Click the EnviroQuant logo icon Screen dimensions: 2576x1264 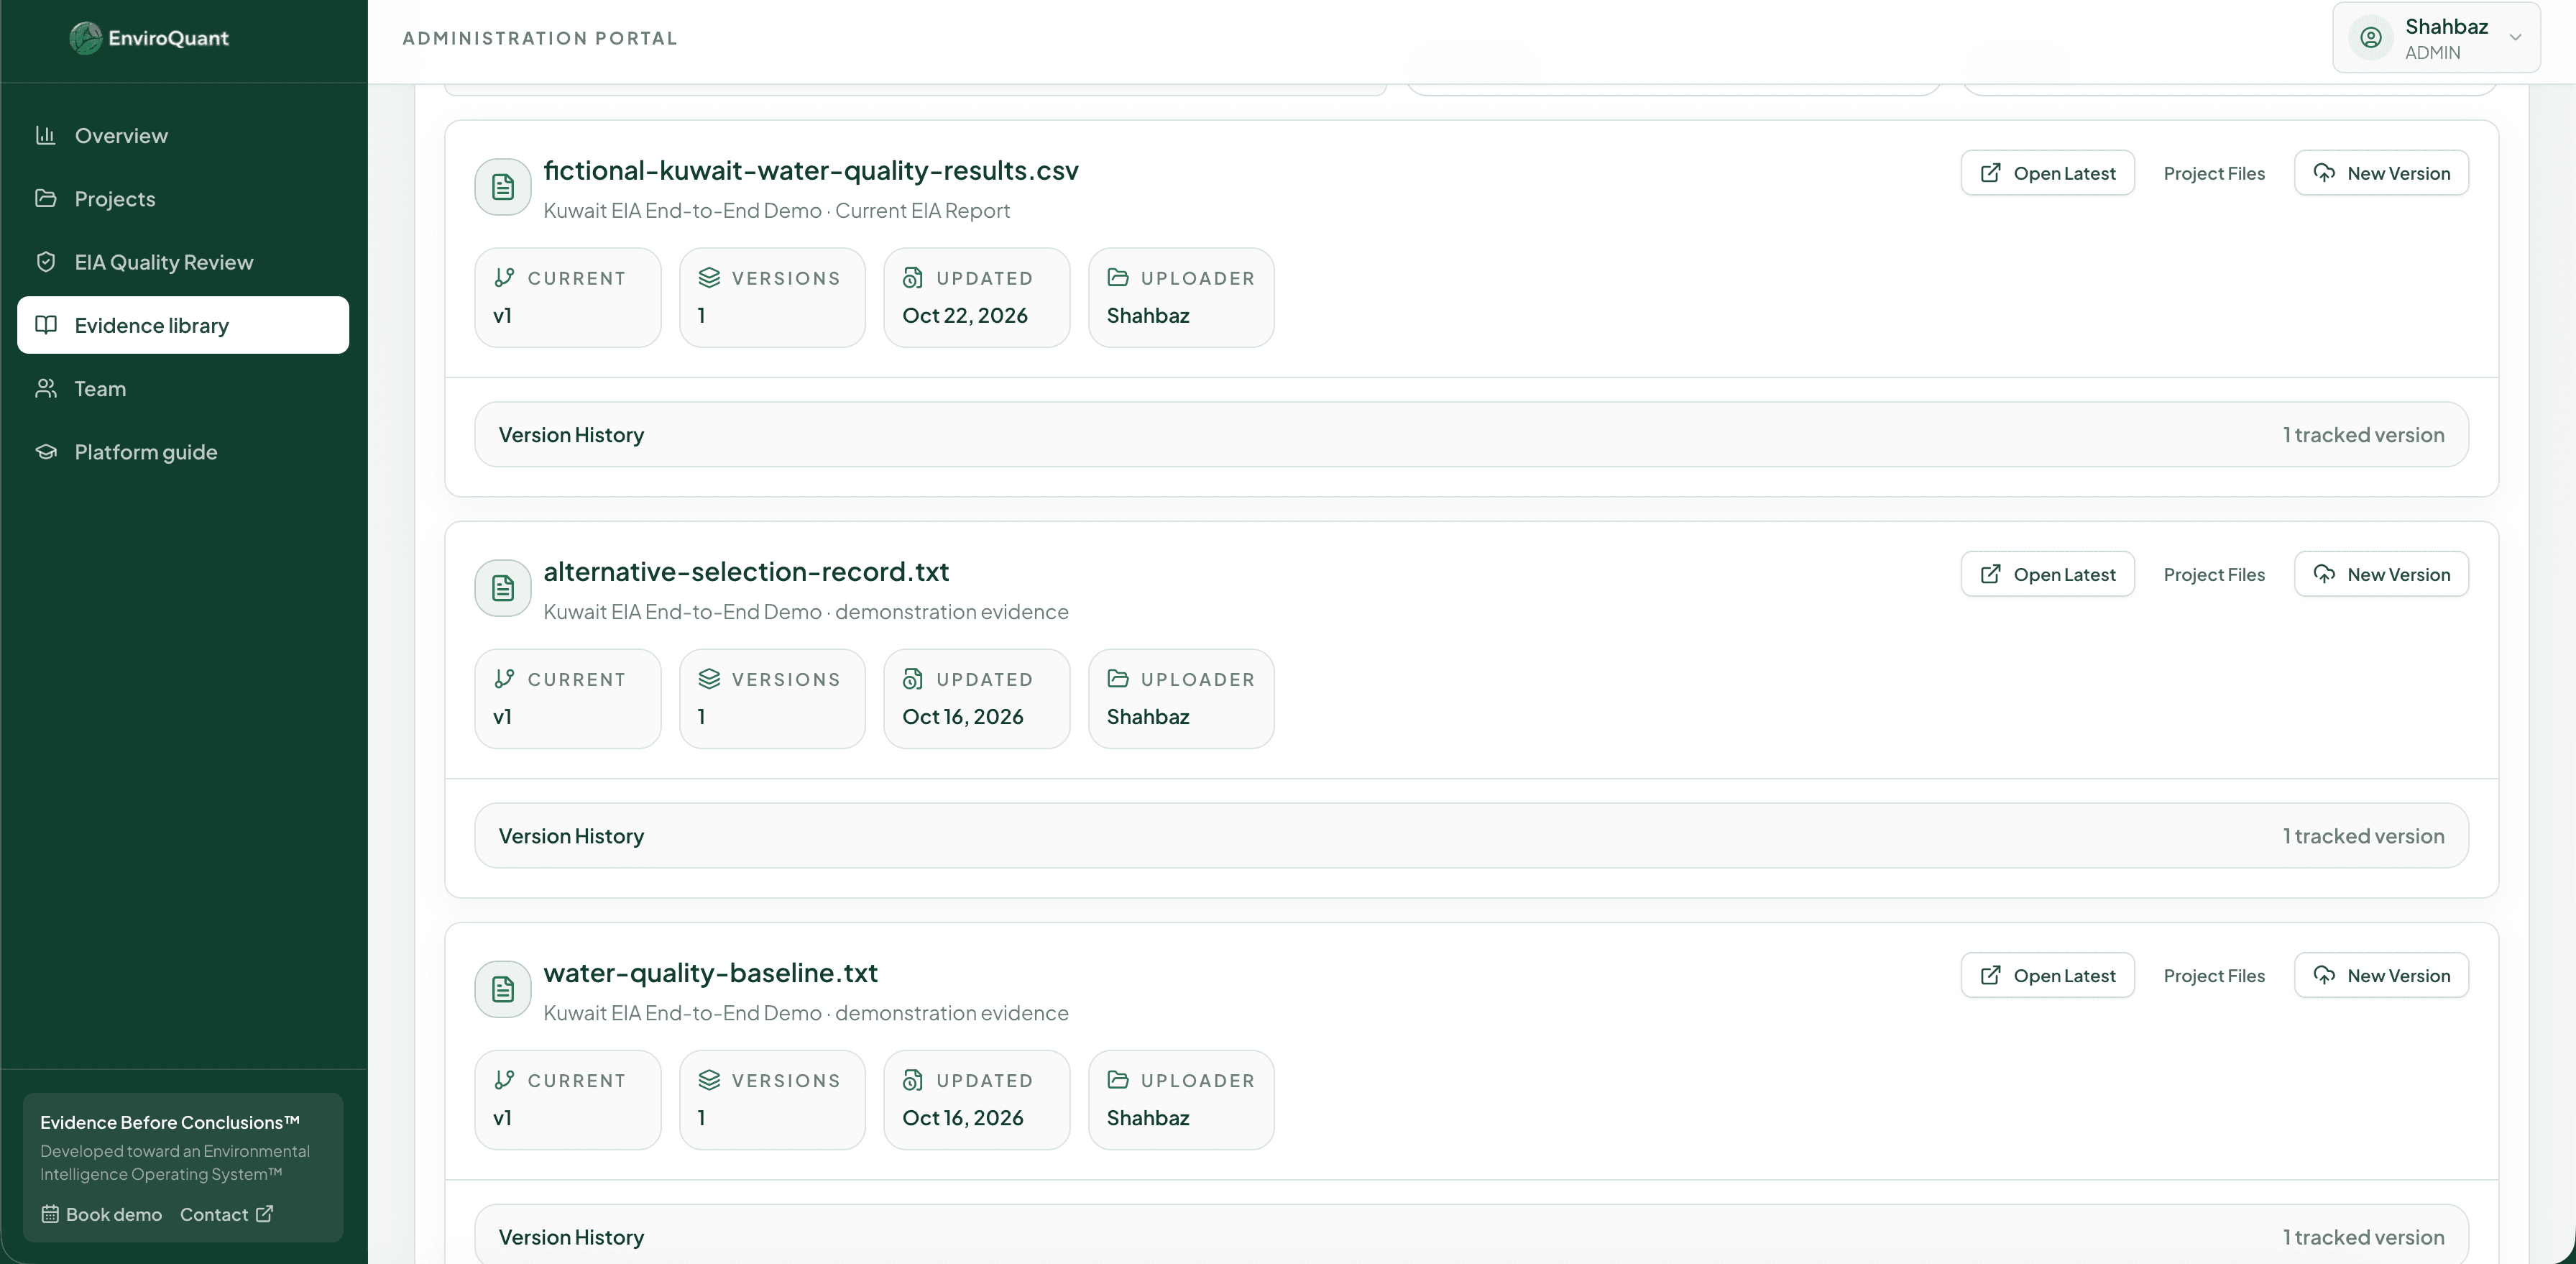[86, 38]
